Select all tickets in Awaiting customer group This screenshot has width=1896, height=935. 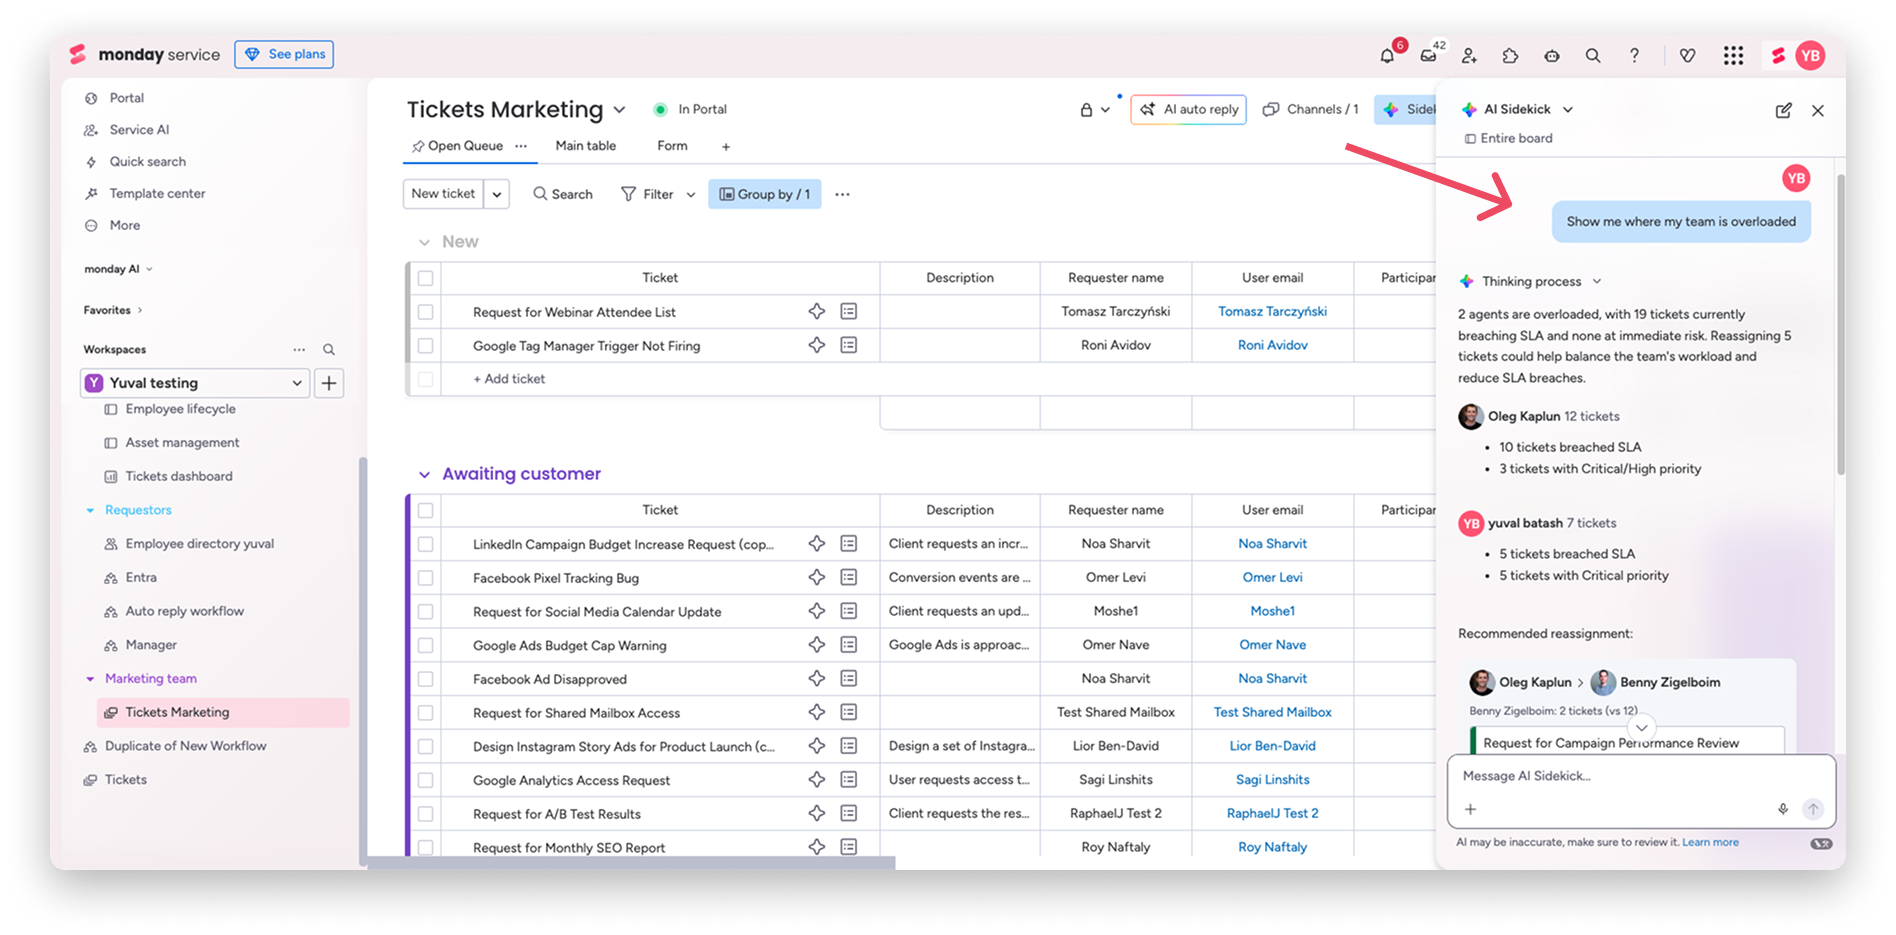426,510
